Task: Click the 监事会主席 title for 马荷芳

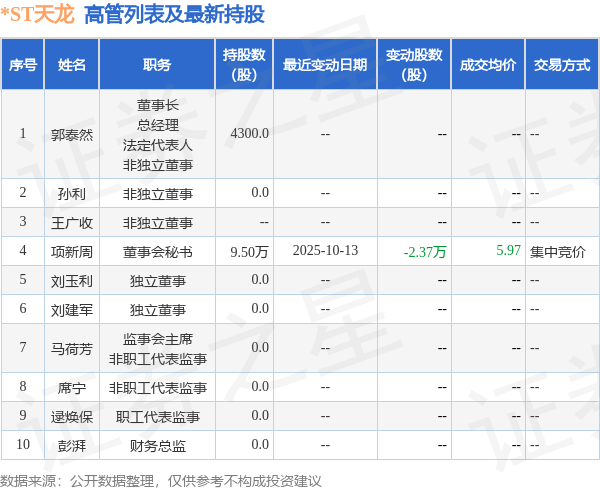Action: pyautogui.click(x=158, y=339)
